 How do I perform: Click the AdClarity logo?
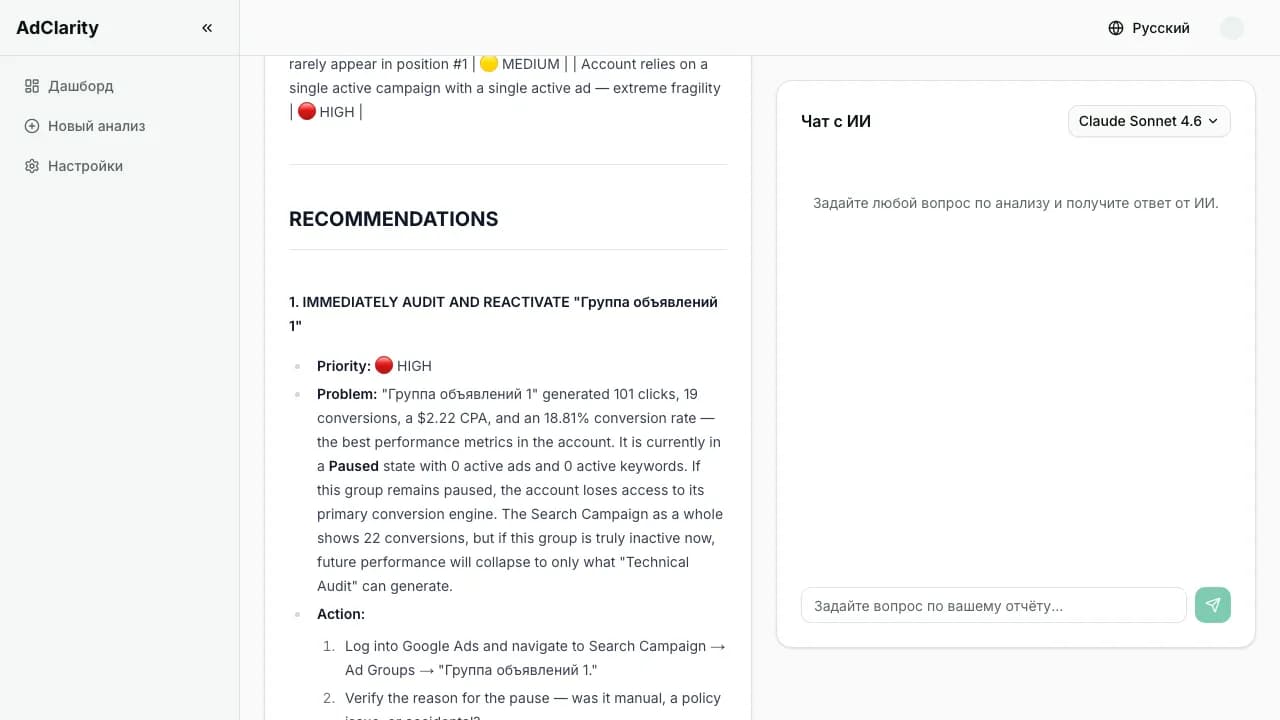click(x=57, y=28)
